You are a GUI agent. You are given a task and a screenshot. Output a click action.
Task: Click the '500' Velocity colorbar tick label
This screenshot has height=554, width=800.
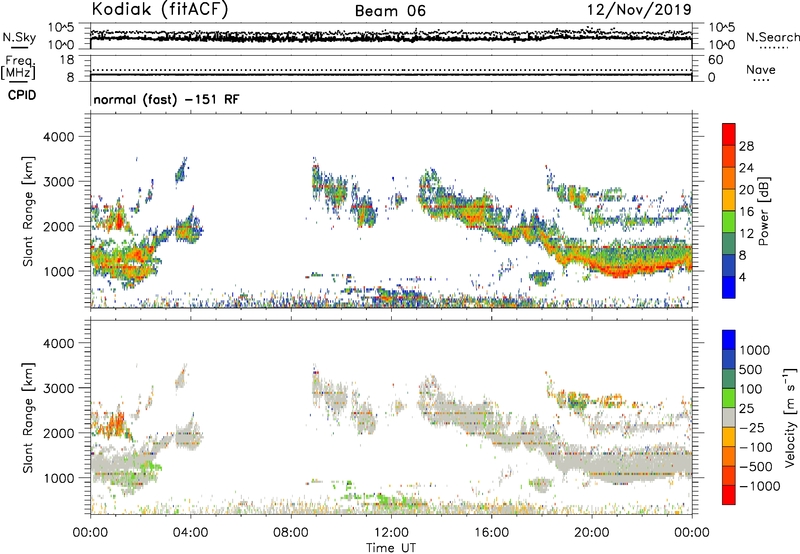(x=751, y=369)
